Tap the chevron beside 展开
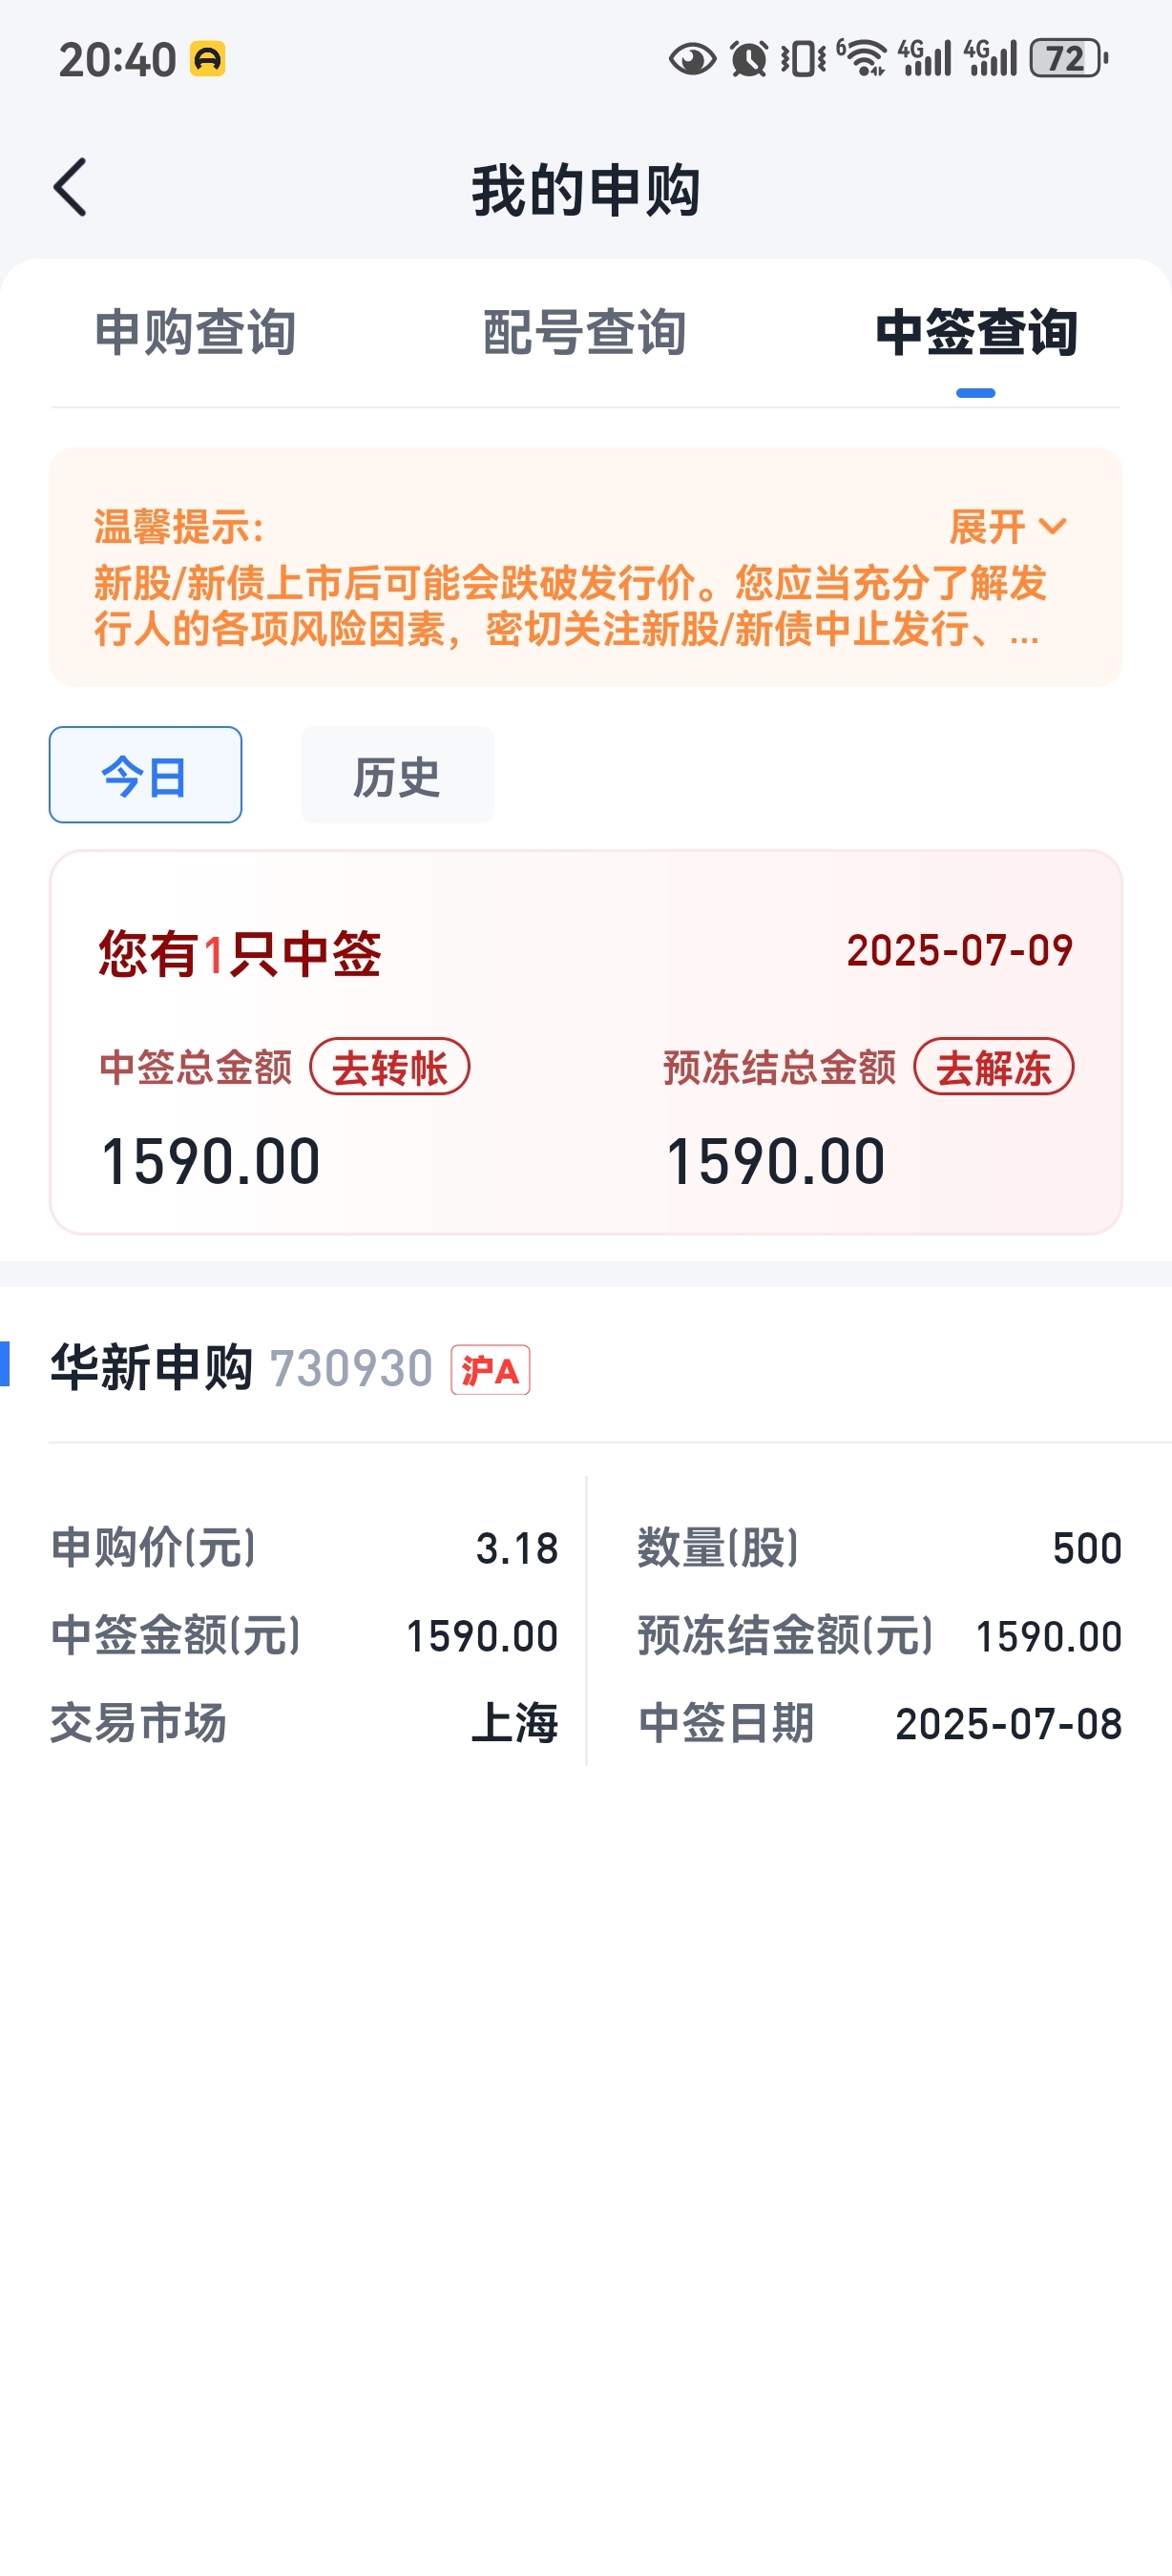Viewport: 1172px width, 2576px height. coord(1053,526)
